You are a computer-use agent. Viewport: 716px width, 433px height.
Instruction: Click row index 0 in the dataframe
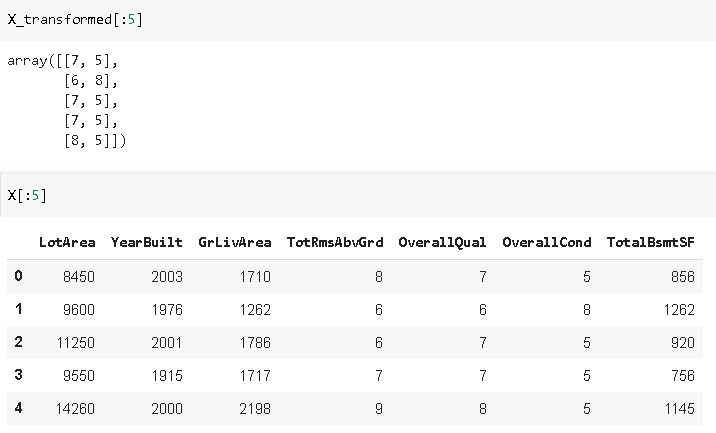pyautogui.click(x=18, y=276)
